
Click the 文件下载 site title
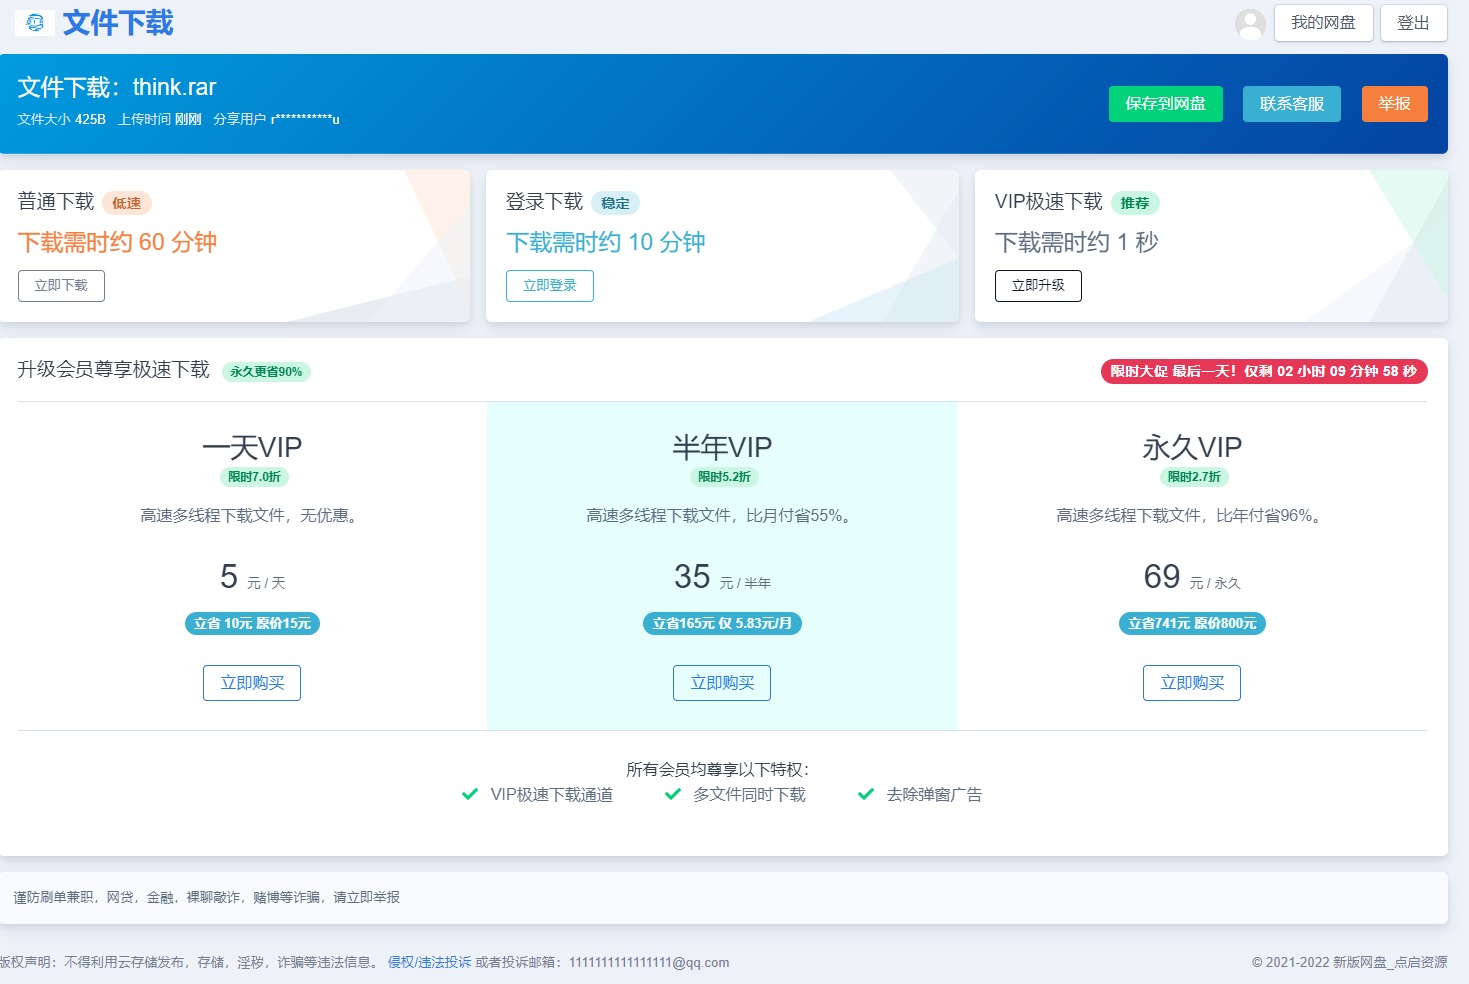[118, 23]
